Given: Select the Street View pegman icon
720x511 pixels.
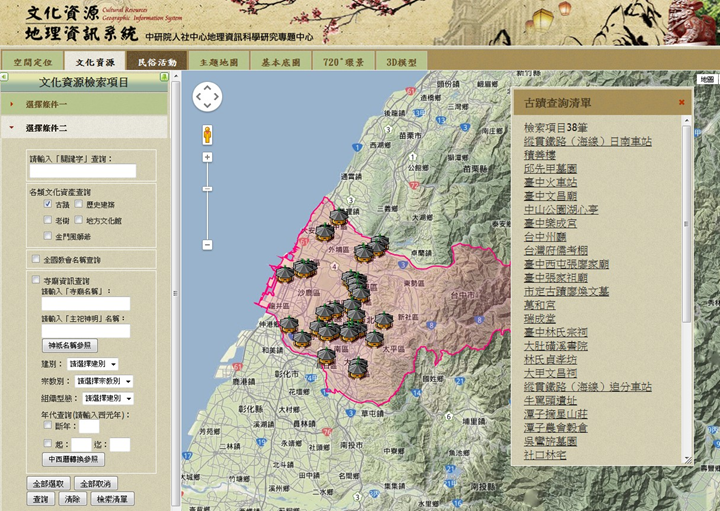Looking at the screenshot, I should pos(207,134).
